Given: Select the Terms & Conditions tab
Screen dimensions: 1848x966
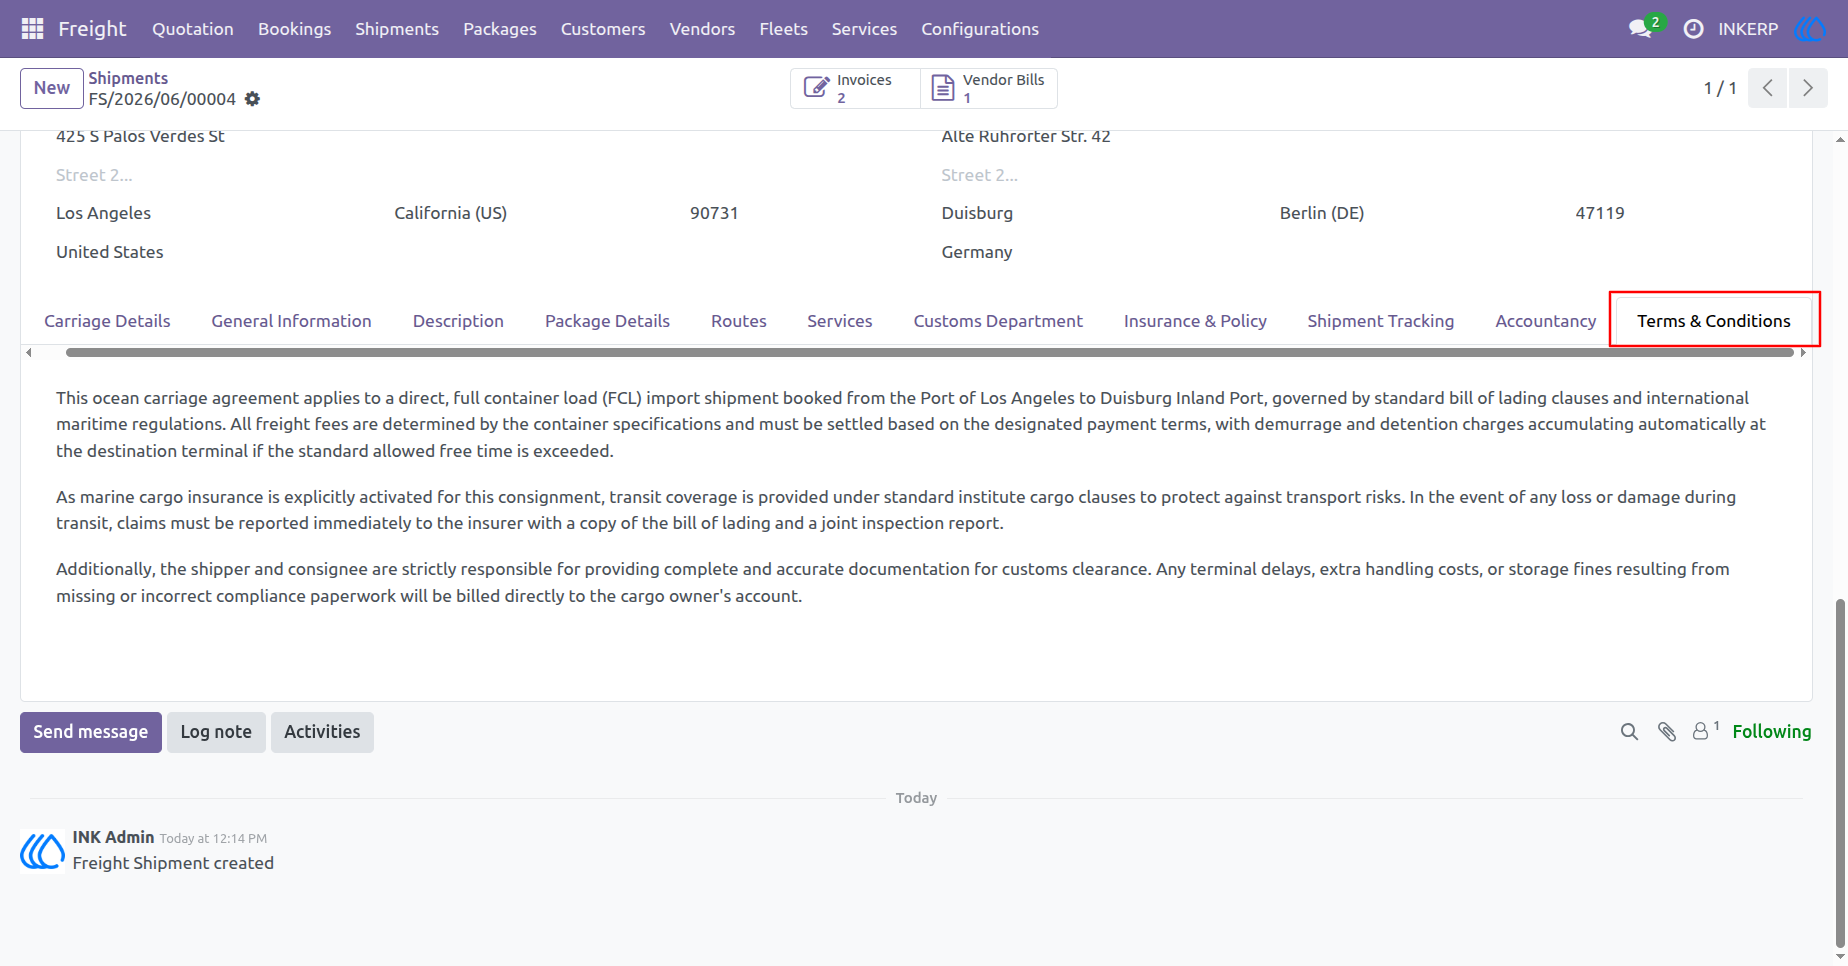Looking at the screenshot, I should (1714, 321).
